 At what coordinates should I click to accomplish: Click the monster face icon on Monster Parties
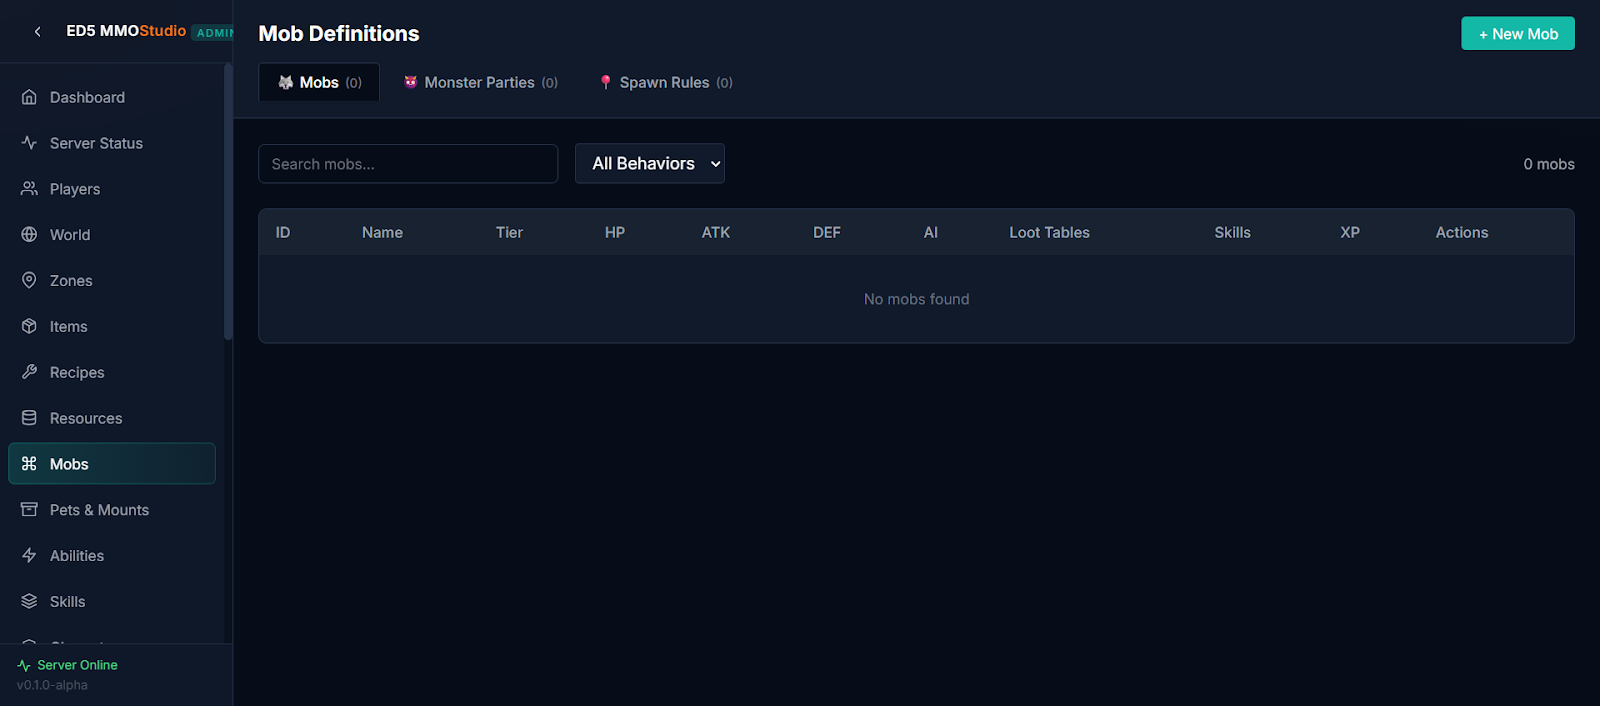410,82
